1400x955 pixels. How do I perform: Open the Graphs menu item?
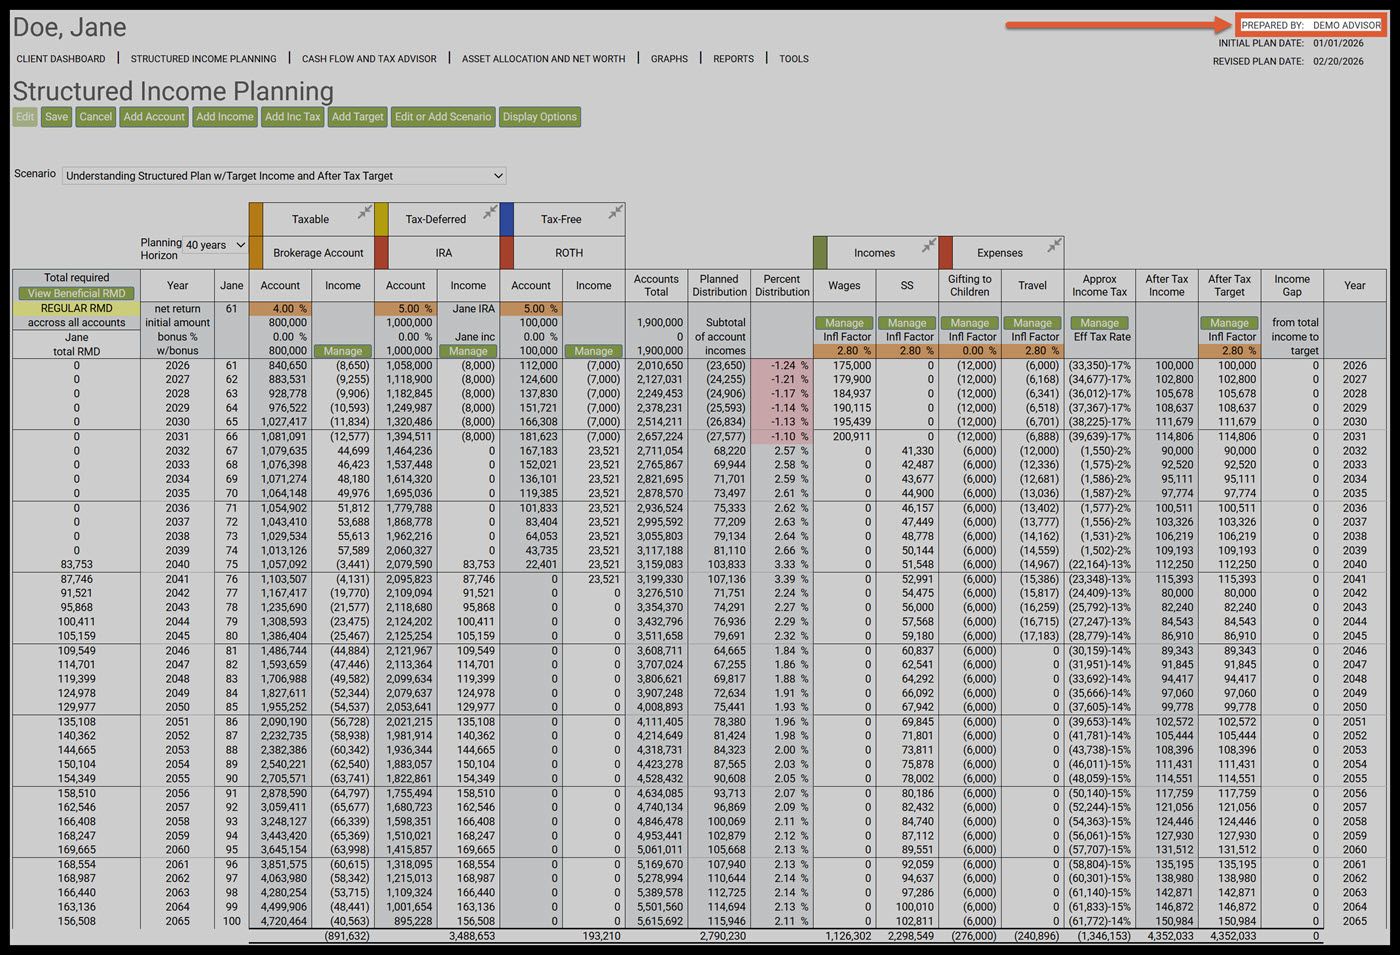point(669,59)
